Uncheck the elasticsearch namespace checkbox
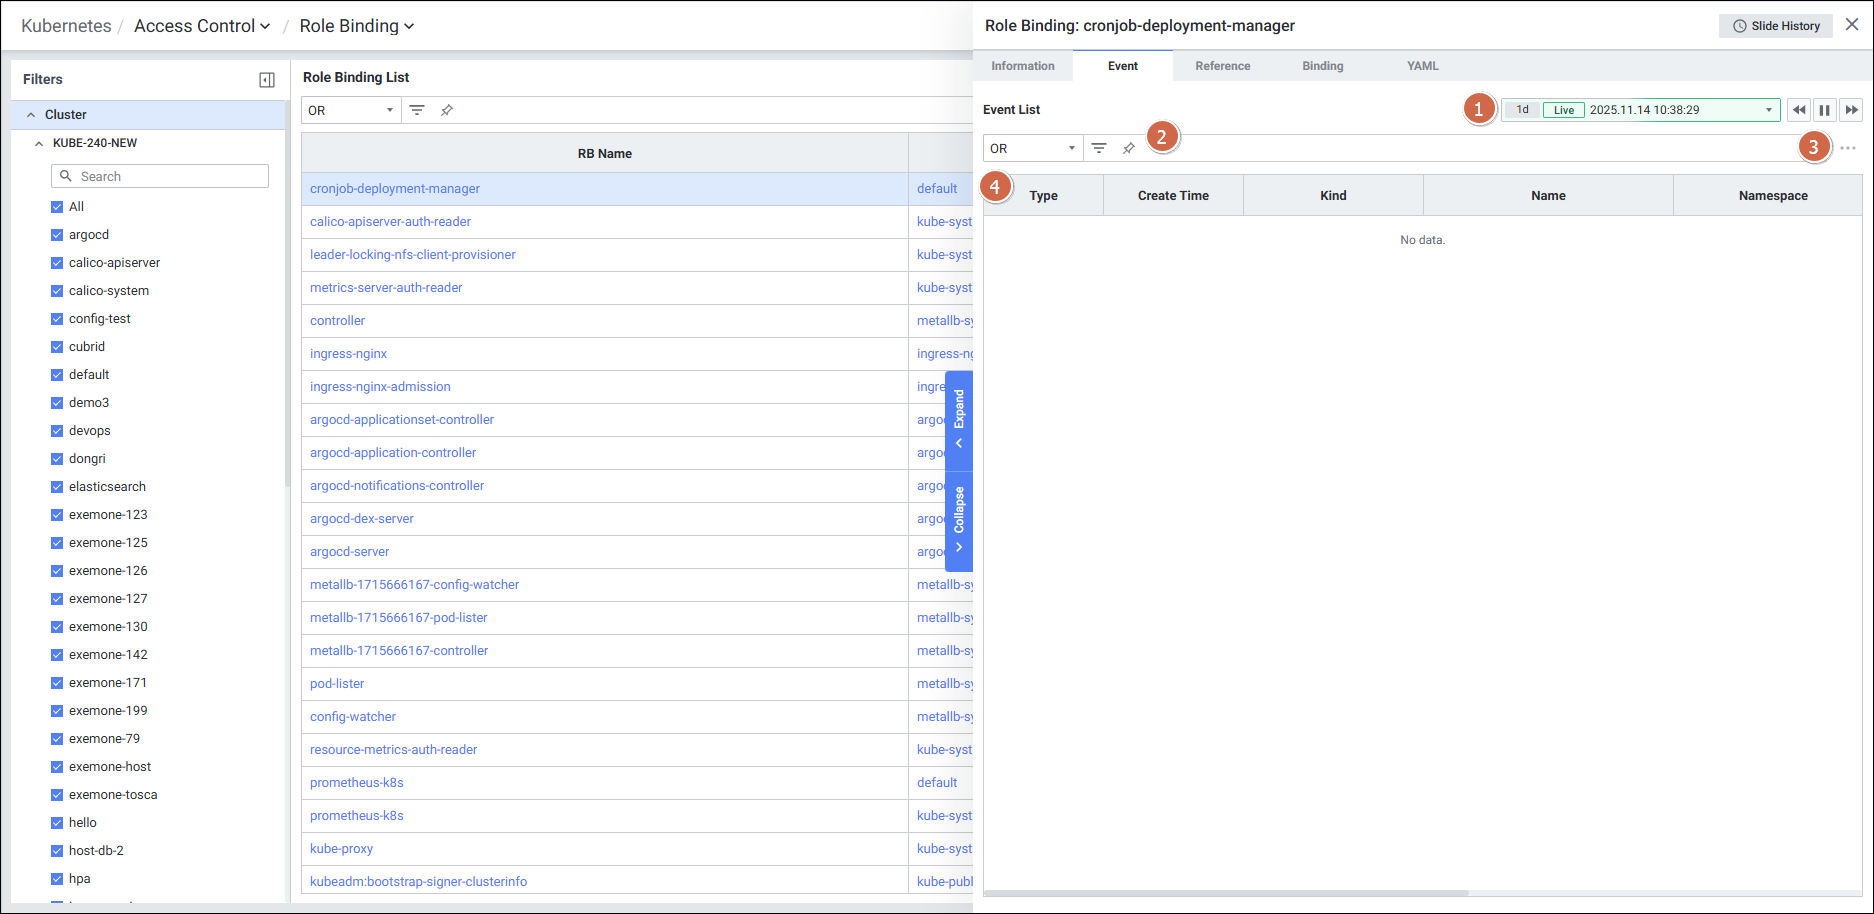This screenshot has height=914, width=1874. pyautogui.click(x=57, y=487)
